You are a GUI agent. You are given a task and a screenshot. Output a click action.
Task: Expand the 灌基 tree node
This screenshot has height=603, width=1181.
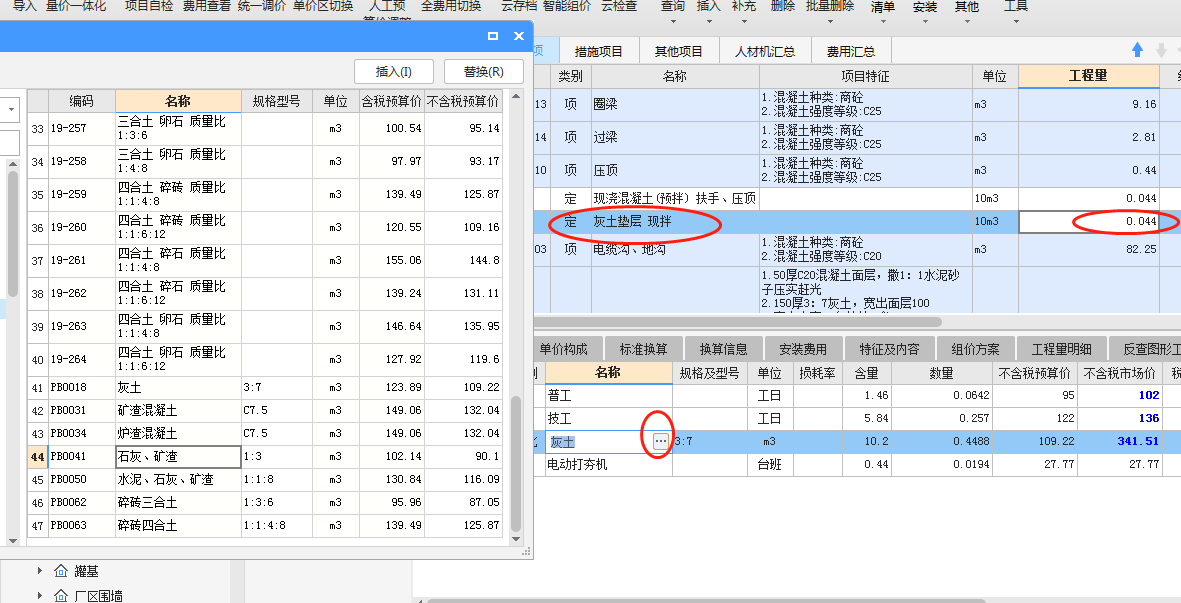pyautogui.click(x=39, y=571)
